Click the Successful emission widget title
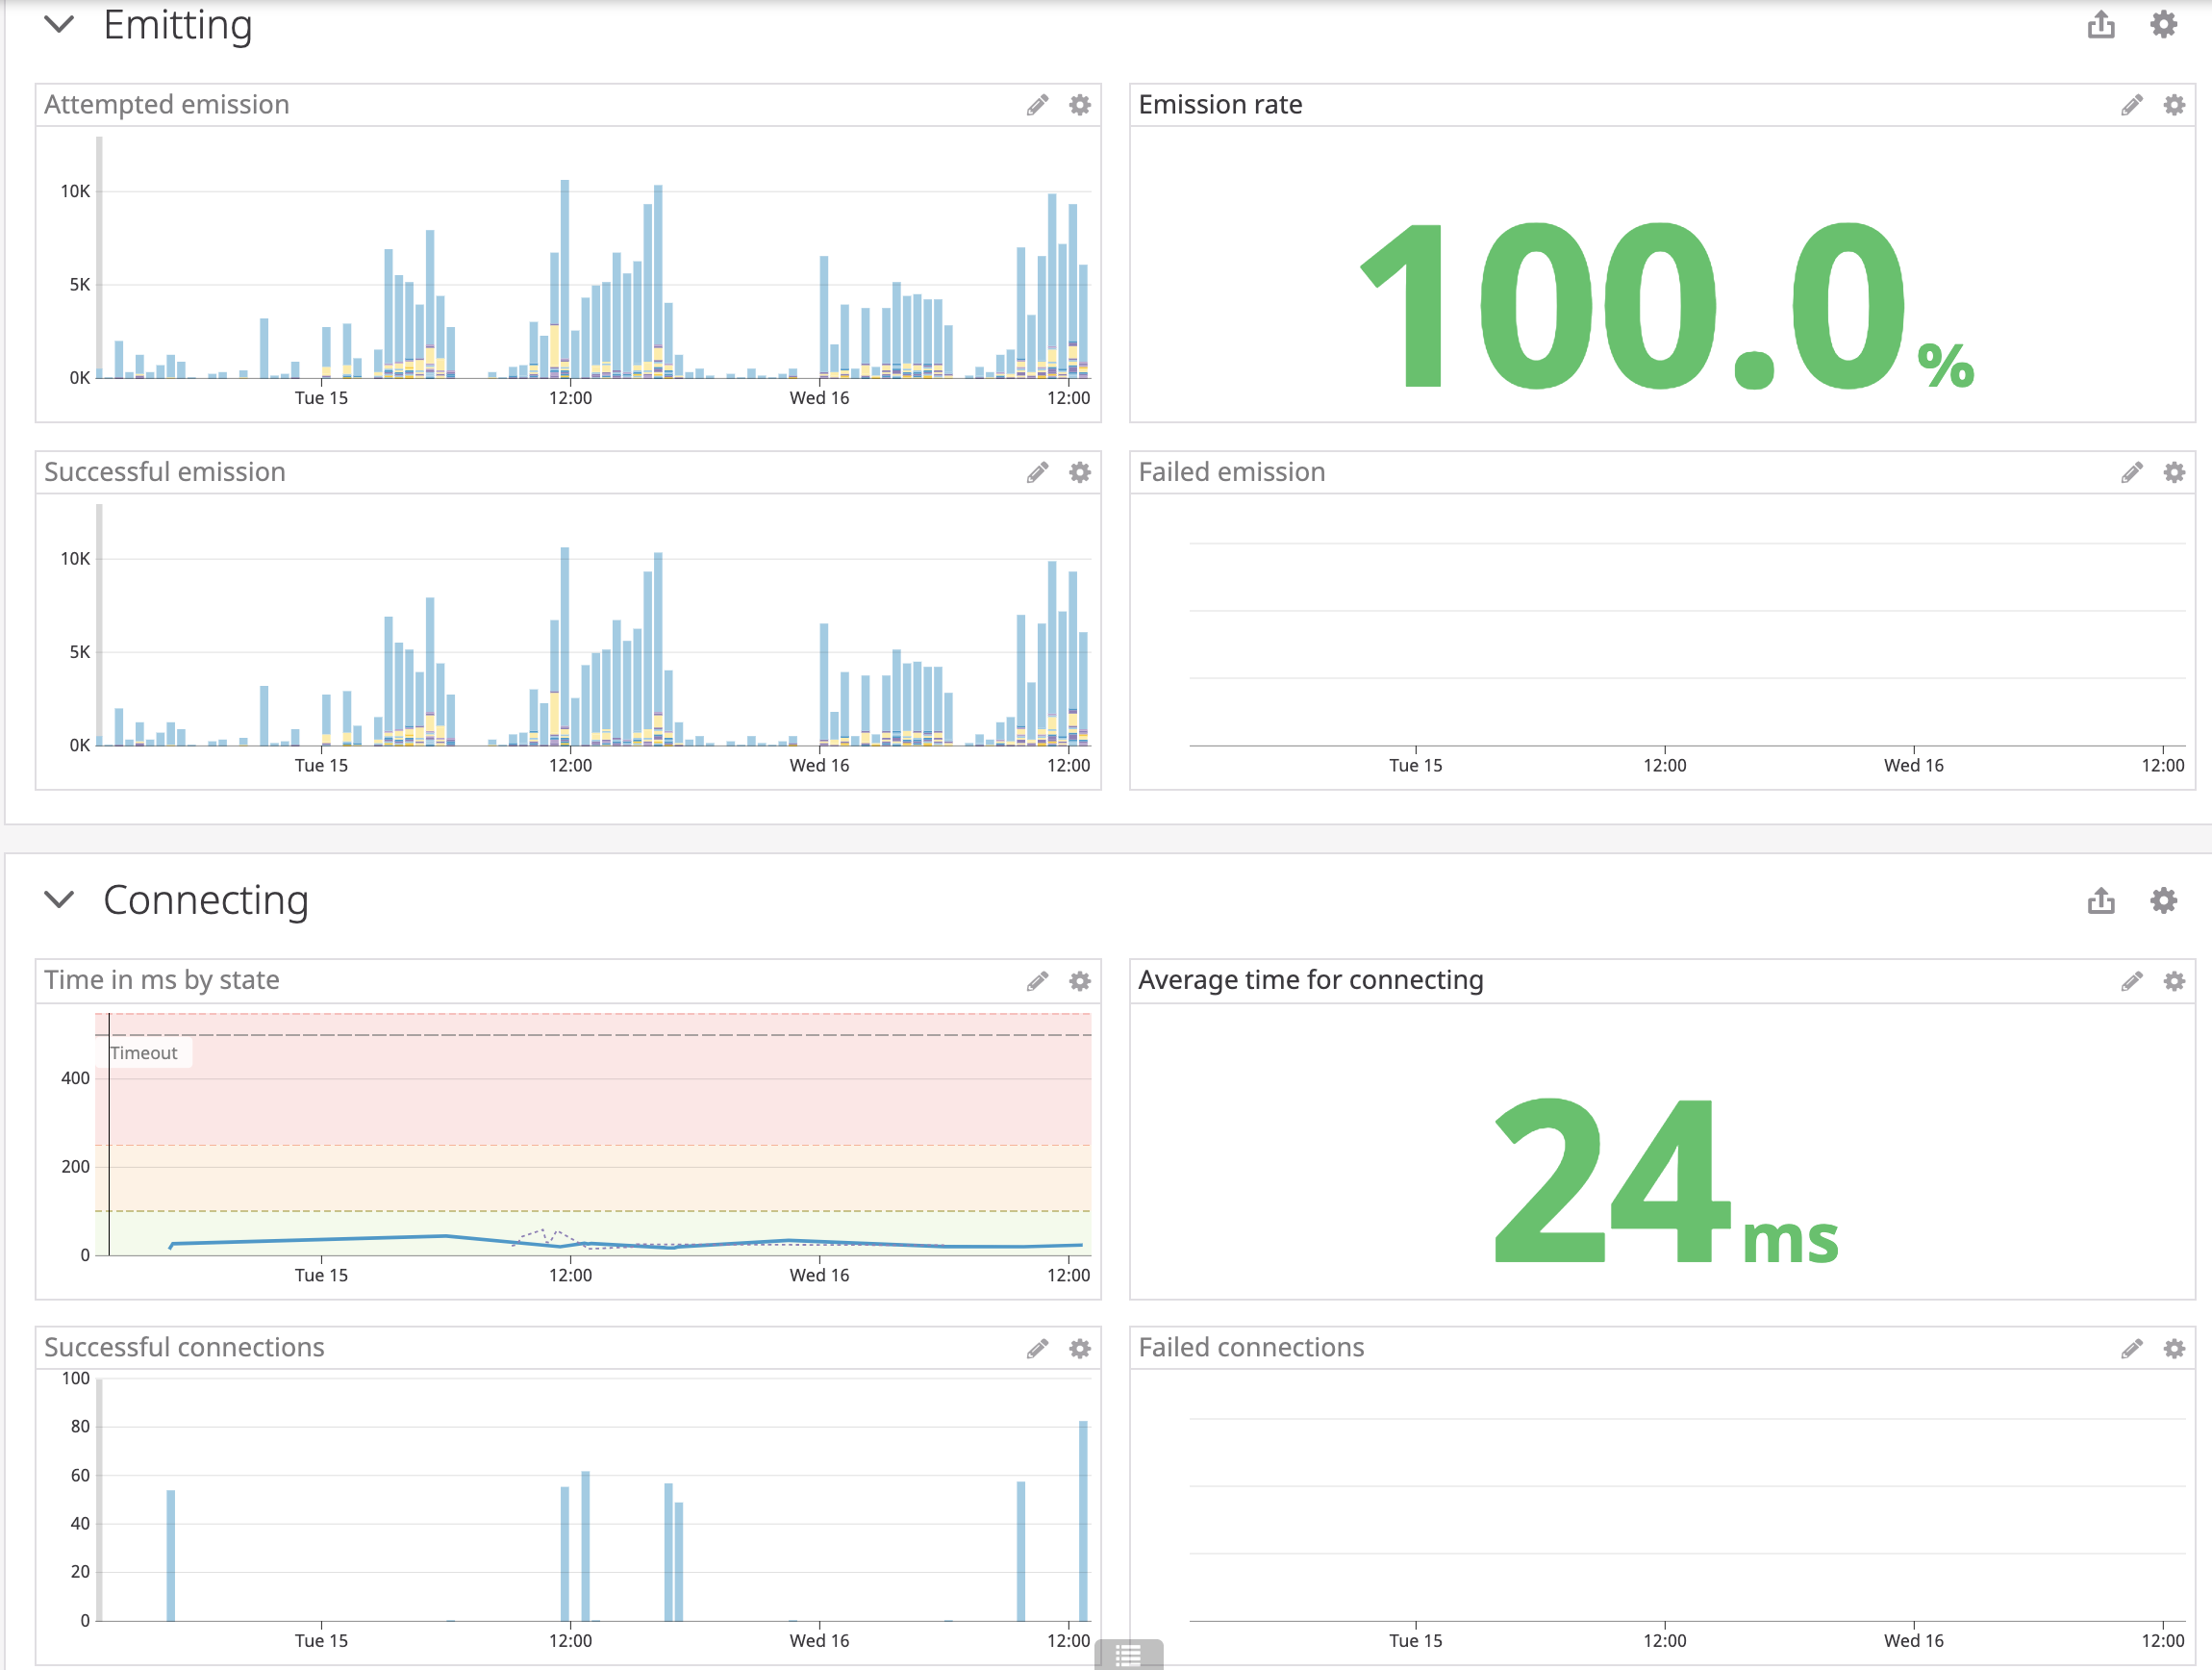This screenshot has height=1670, width=2212. 164,471
